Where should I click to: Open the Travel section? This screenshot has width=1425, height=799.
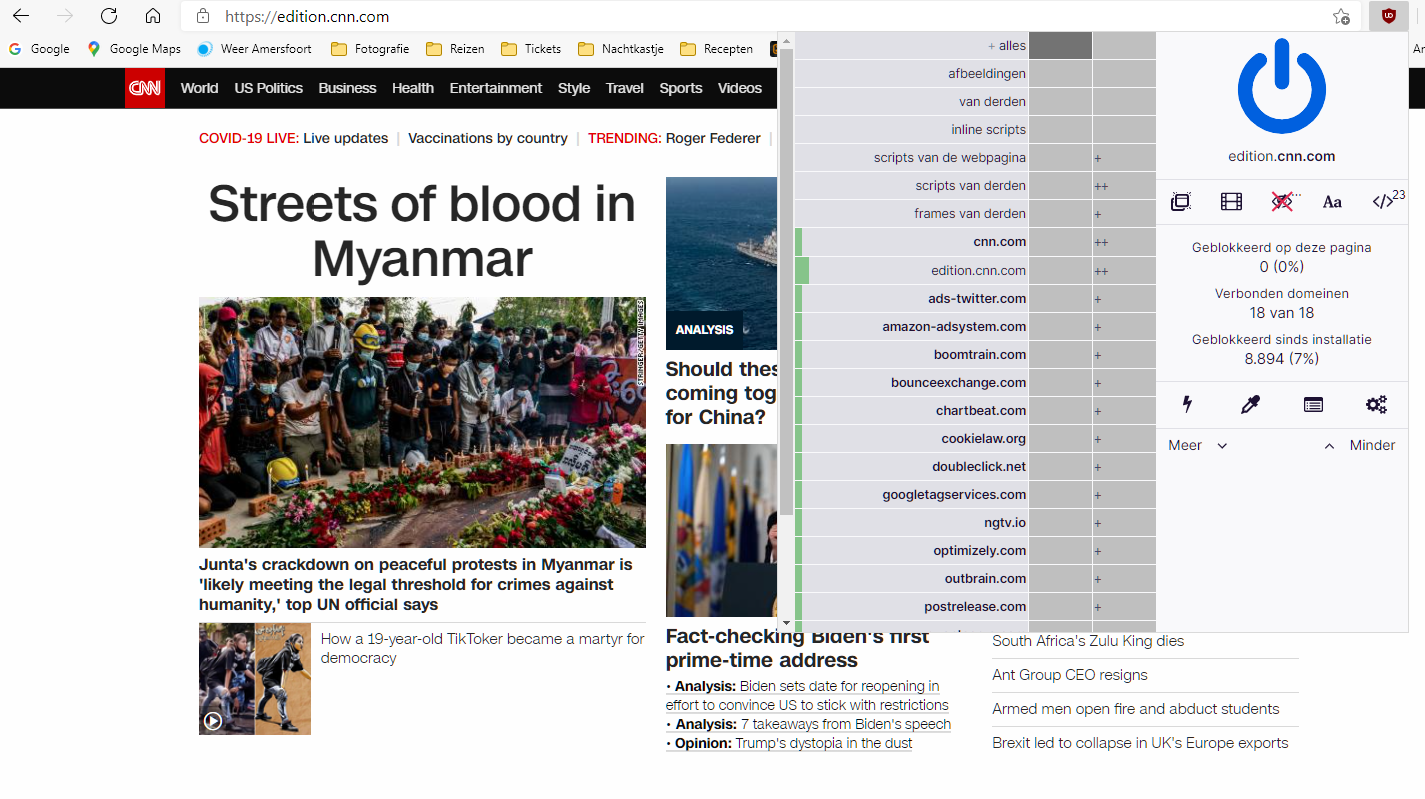[x=625, y=88]
